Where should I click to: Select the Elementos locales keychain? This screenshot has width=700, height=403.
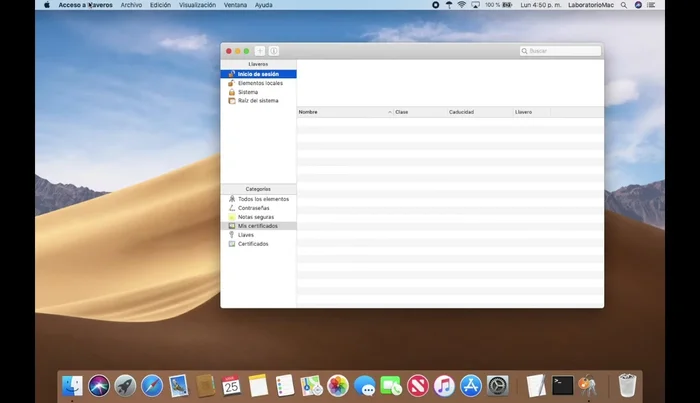260,83
